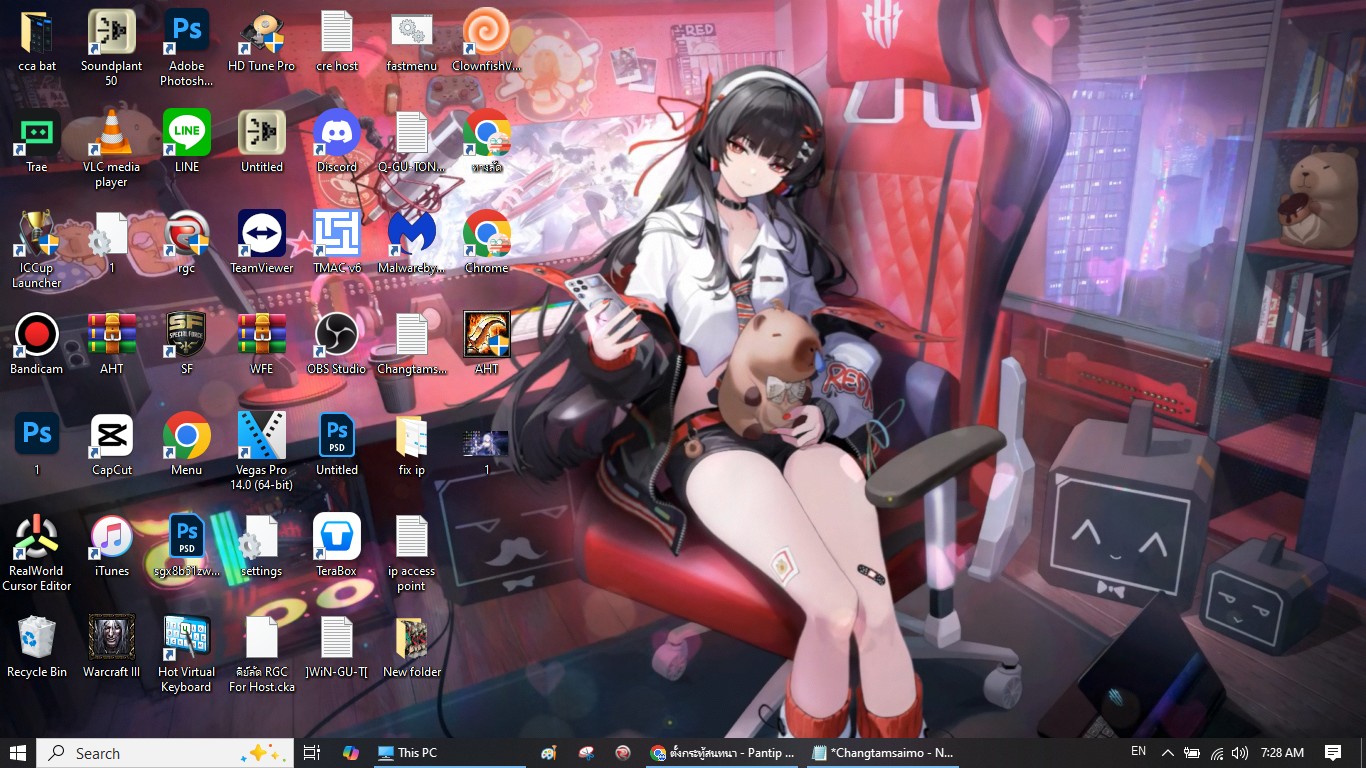Select the image thumbnail named 1
The width and height of the screenshot is (1366, 768).
[x=487, y=452]
